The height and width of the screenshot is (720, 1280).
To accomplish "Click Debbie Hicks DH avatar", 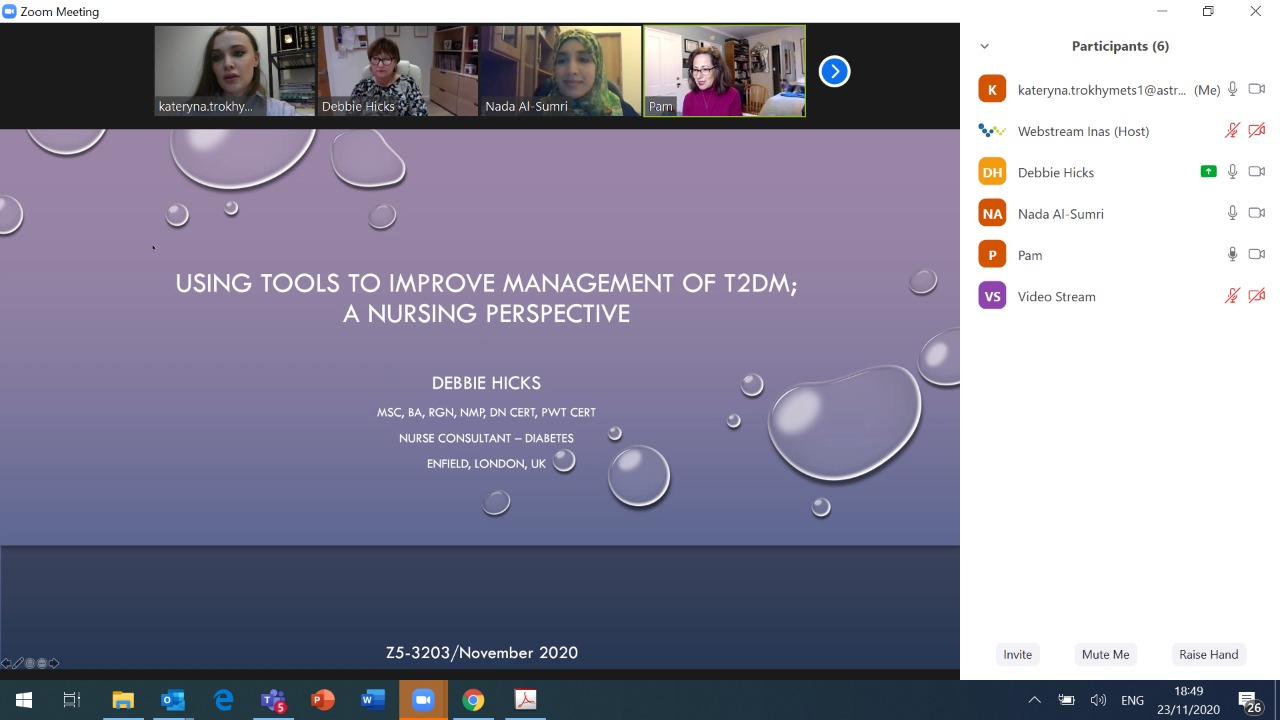I will coord(992,172).
